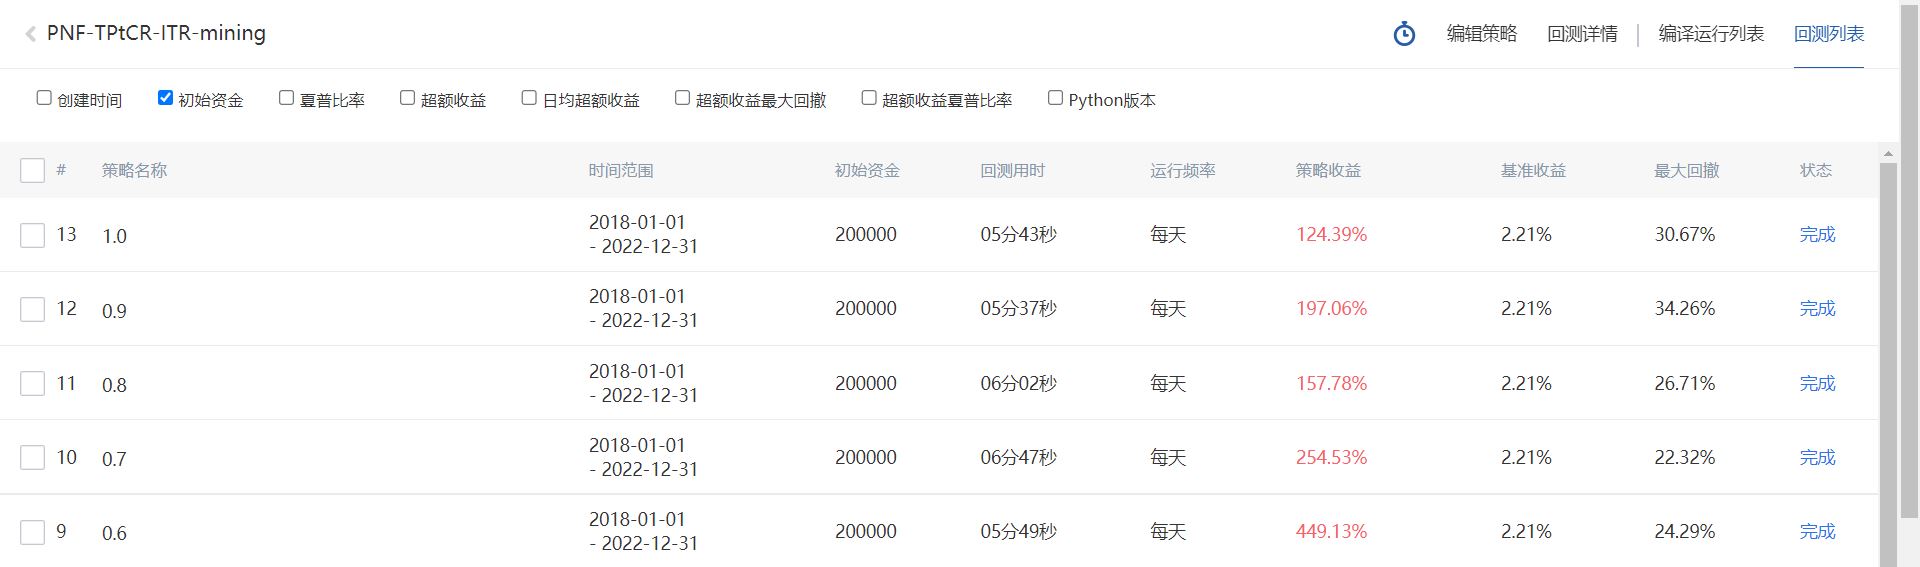The height and width of the screenshot is (567, 1920).
Task: Switch to 编译运行列表 tab
Action: pyautogui.click(x=1710, y=34)
